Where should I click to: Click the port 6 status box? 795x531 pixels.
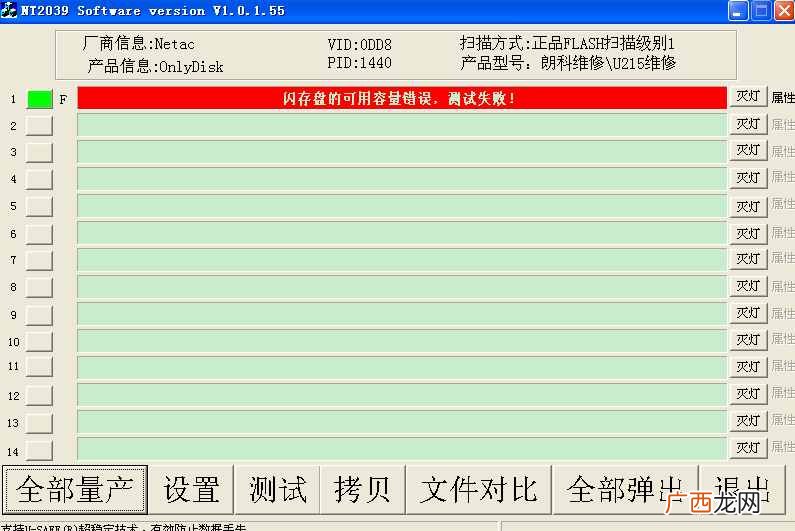(x=40, y=234)
